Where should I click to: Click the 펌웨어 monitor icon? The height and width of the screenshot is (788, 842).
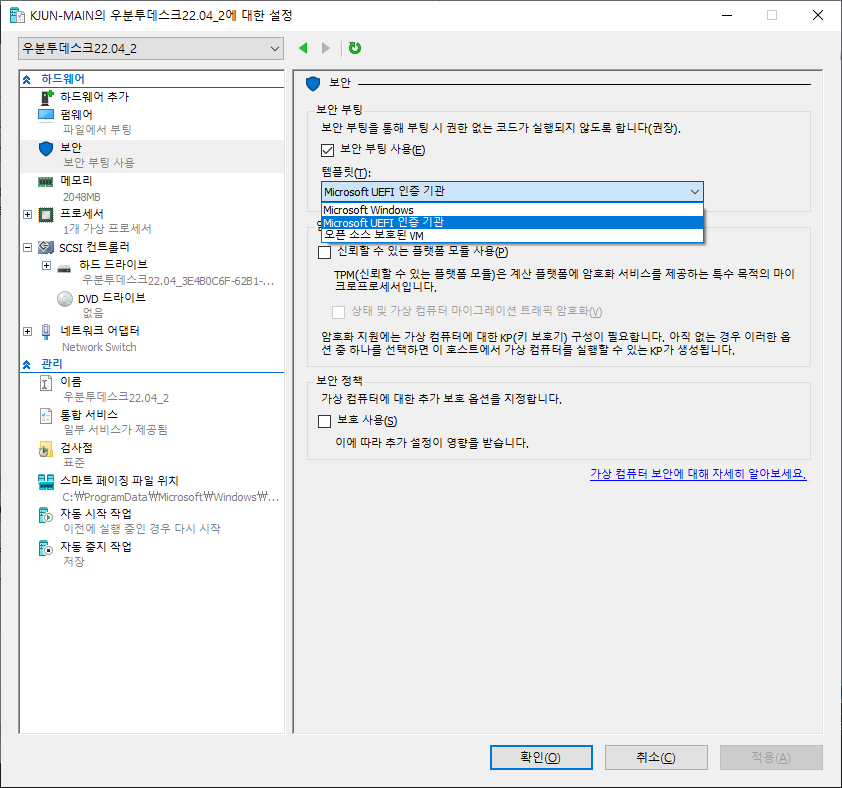click(x=46, y=115)
